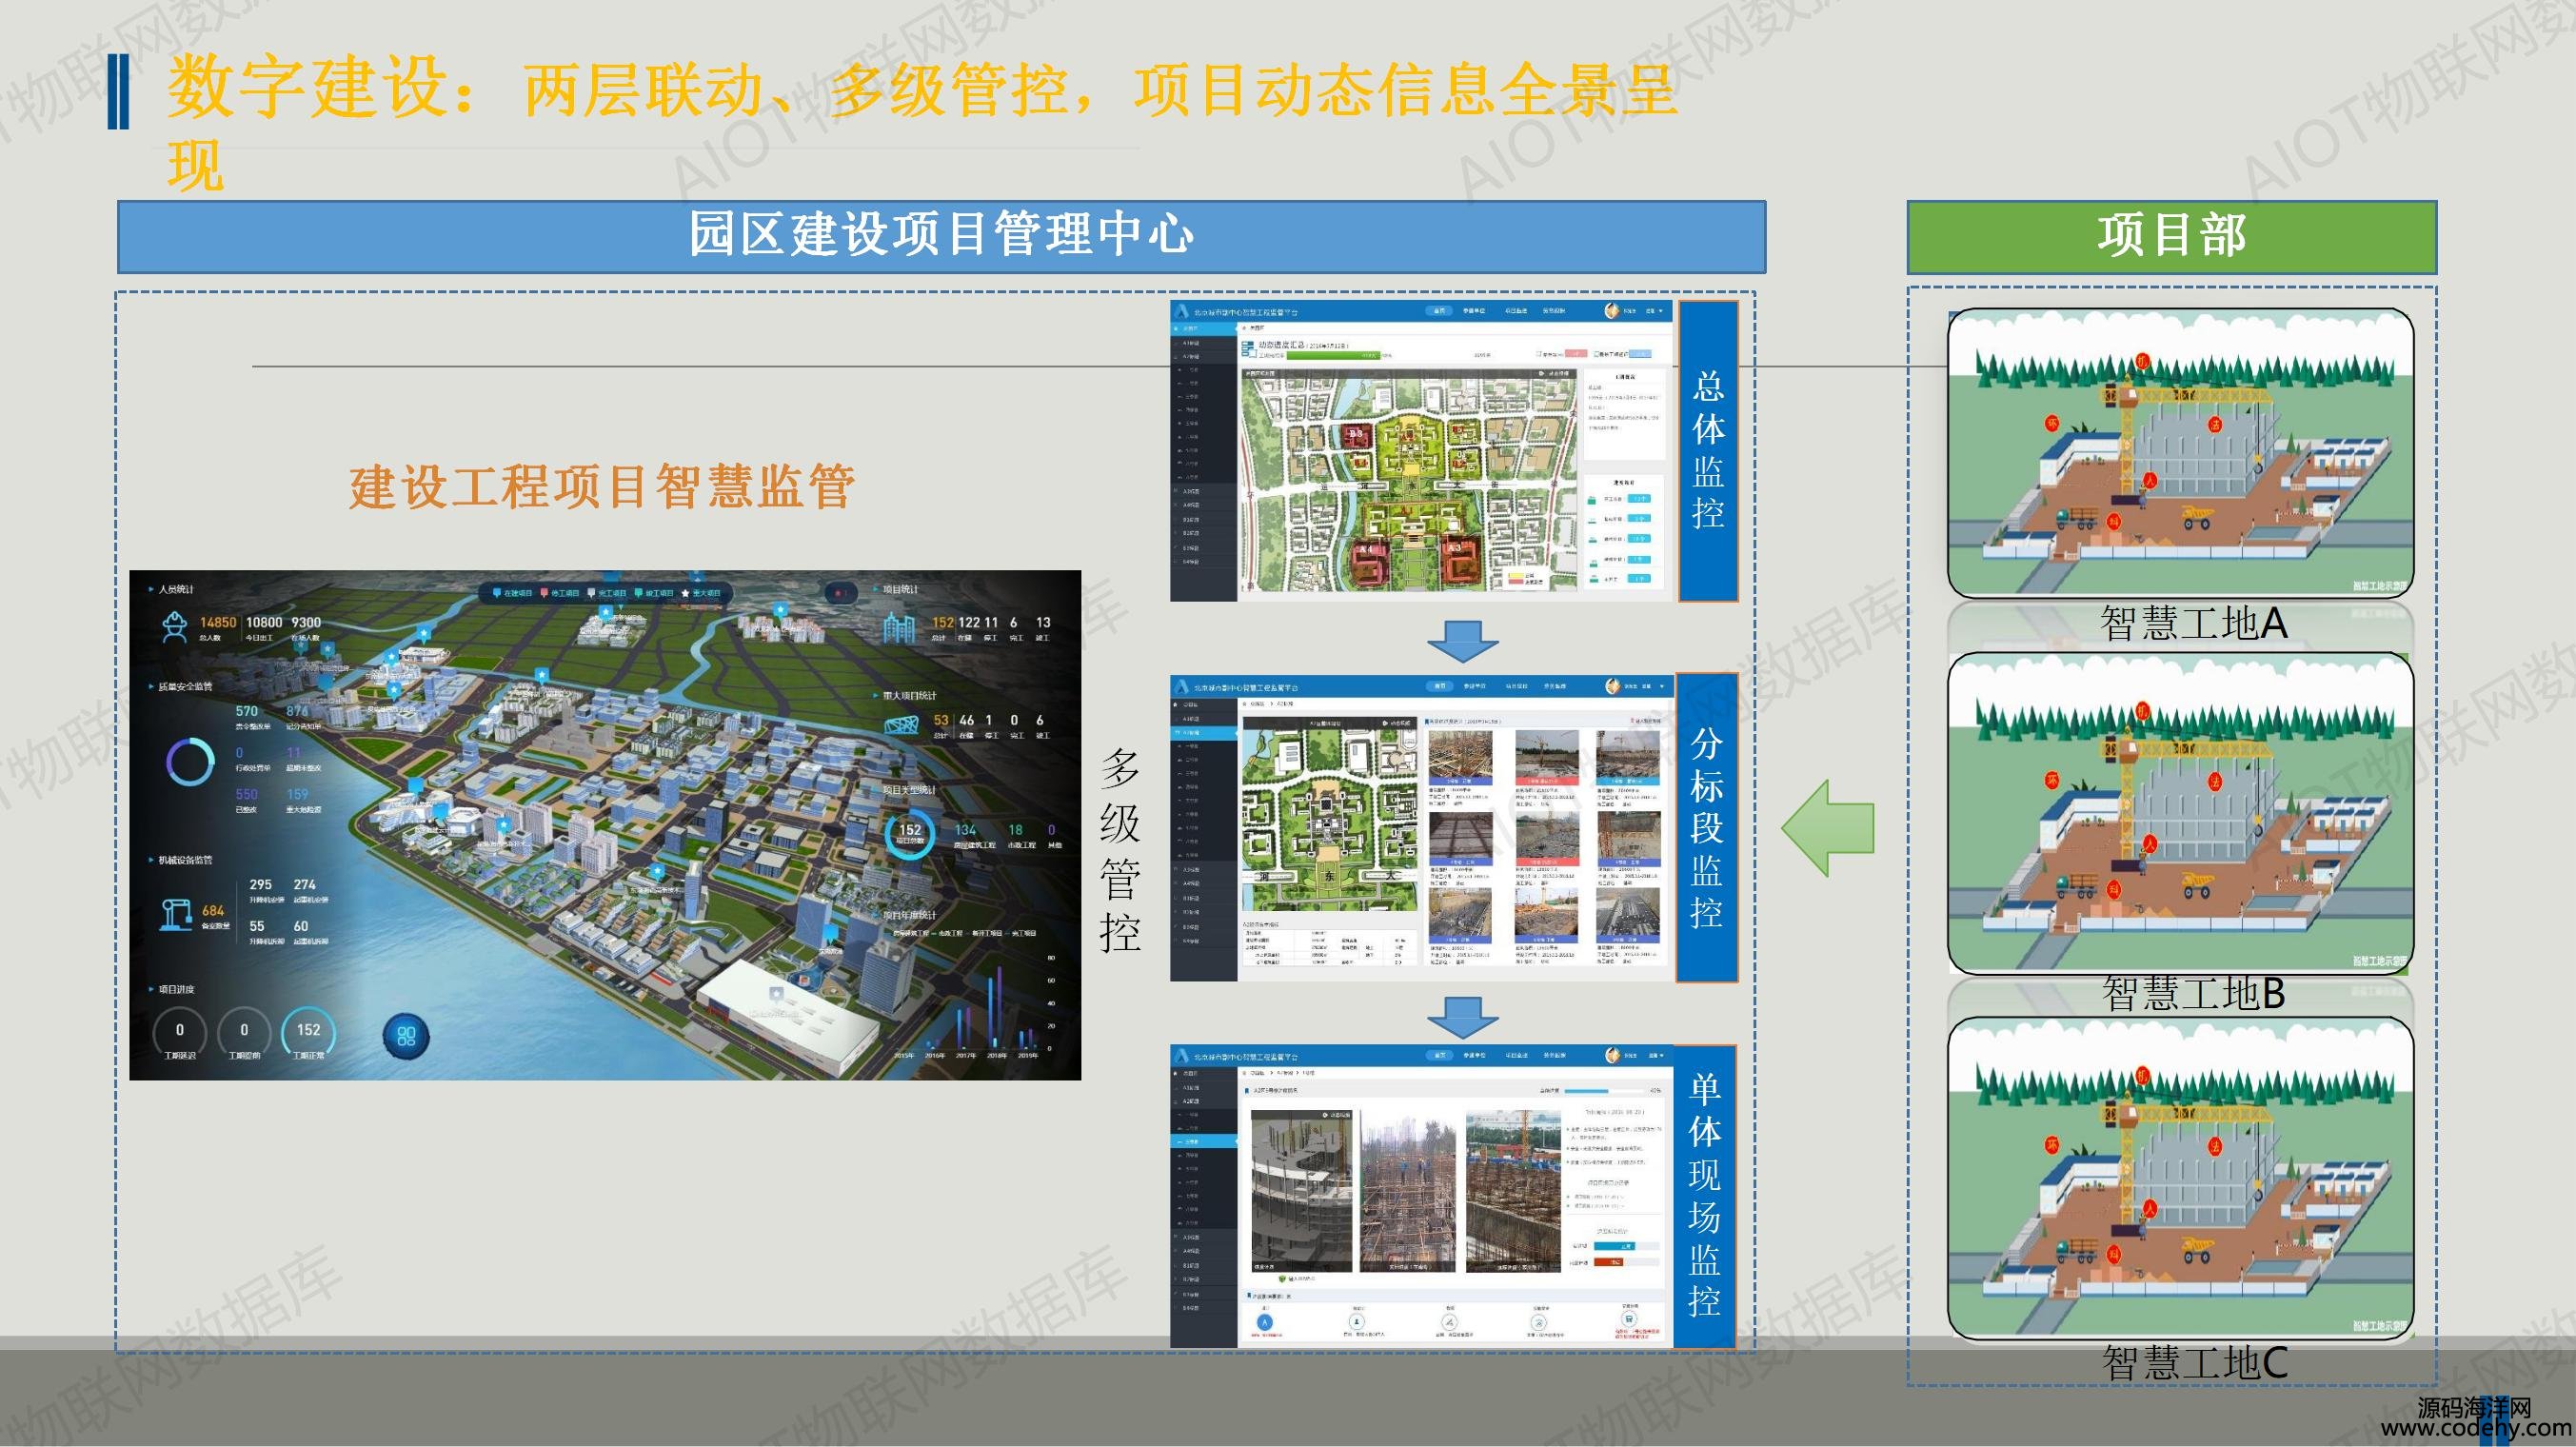Click the worker helmet icon under 人员统计
Screen dimensions: 2576x1447
coord(175,628)
